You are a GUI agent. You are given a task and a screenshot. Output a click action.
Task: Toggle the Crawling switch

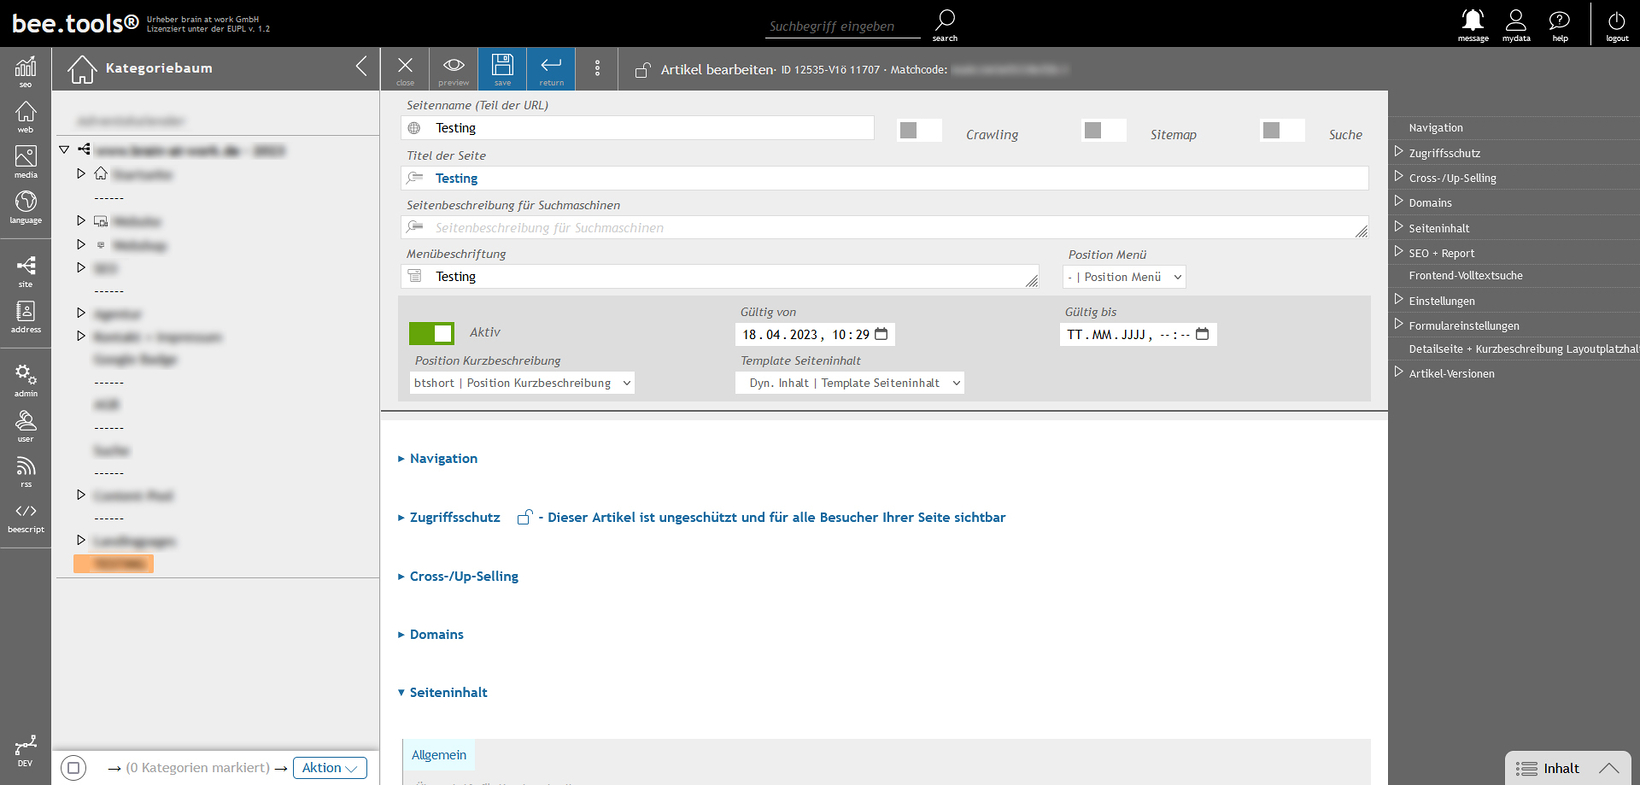point(919,130)
